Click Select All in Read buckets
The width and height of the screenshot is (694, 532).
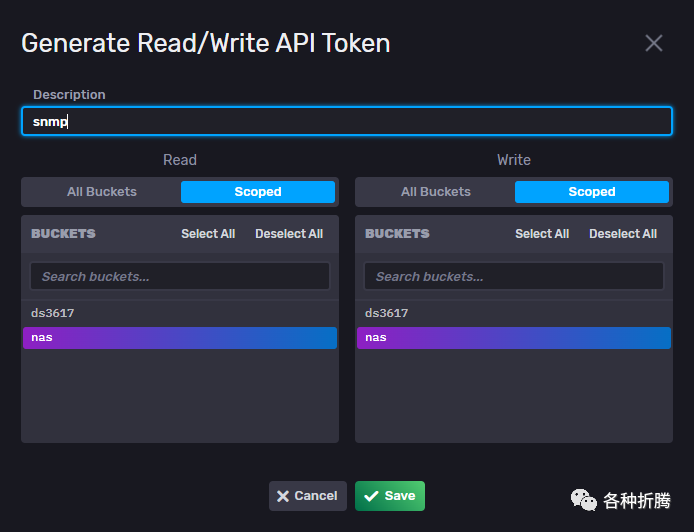(208, 234)
